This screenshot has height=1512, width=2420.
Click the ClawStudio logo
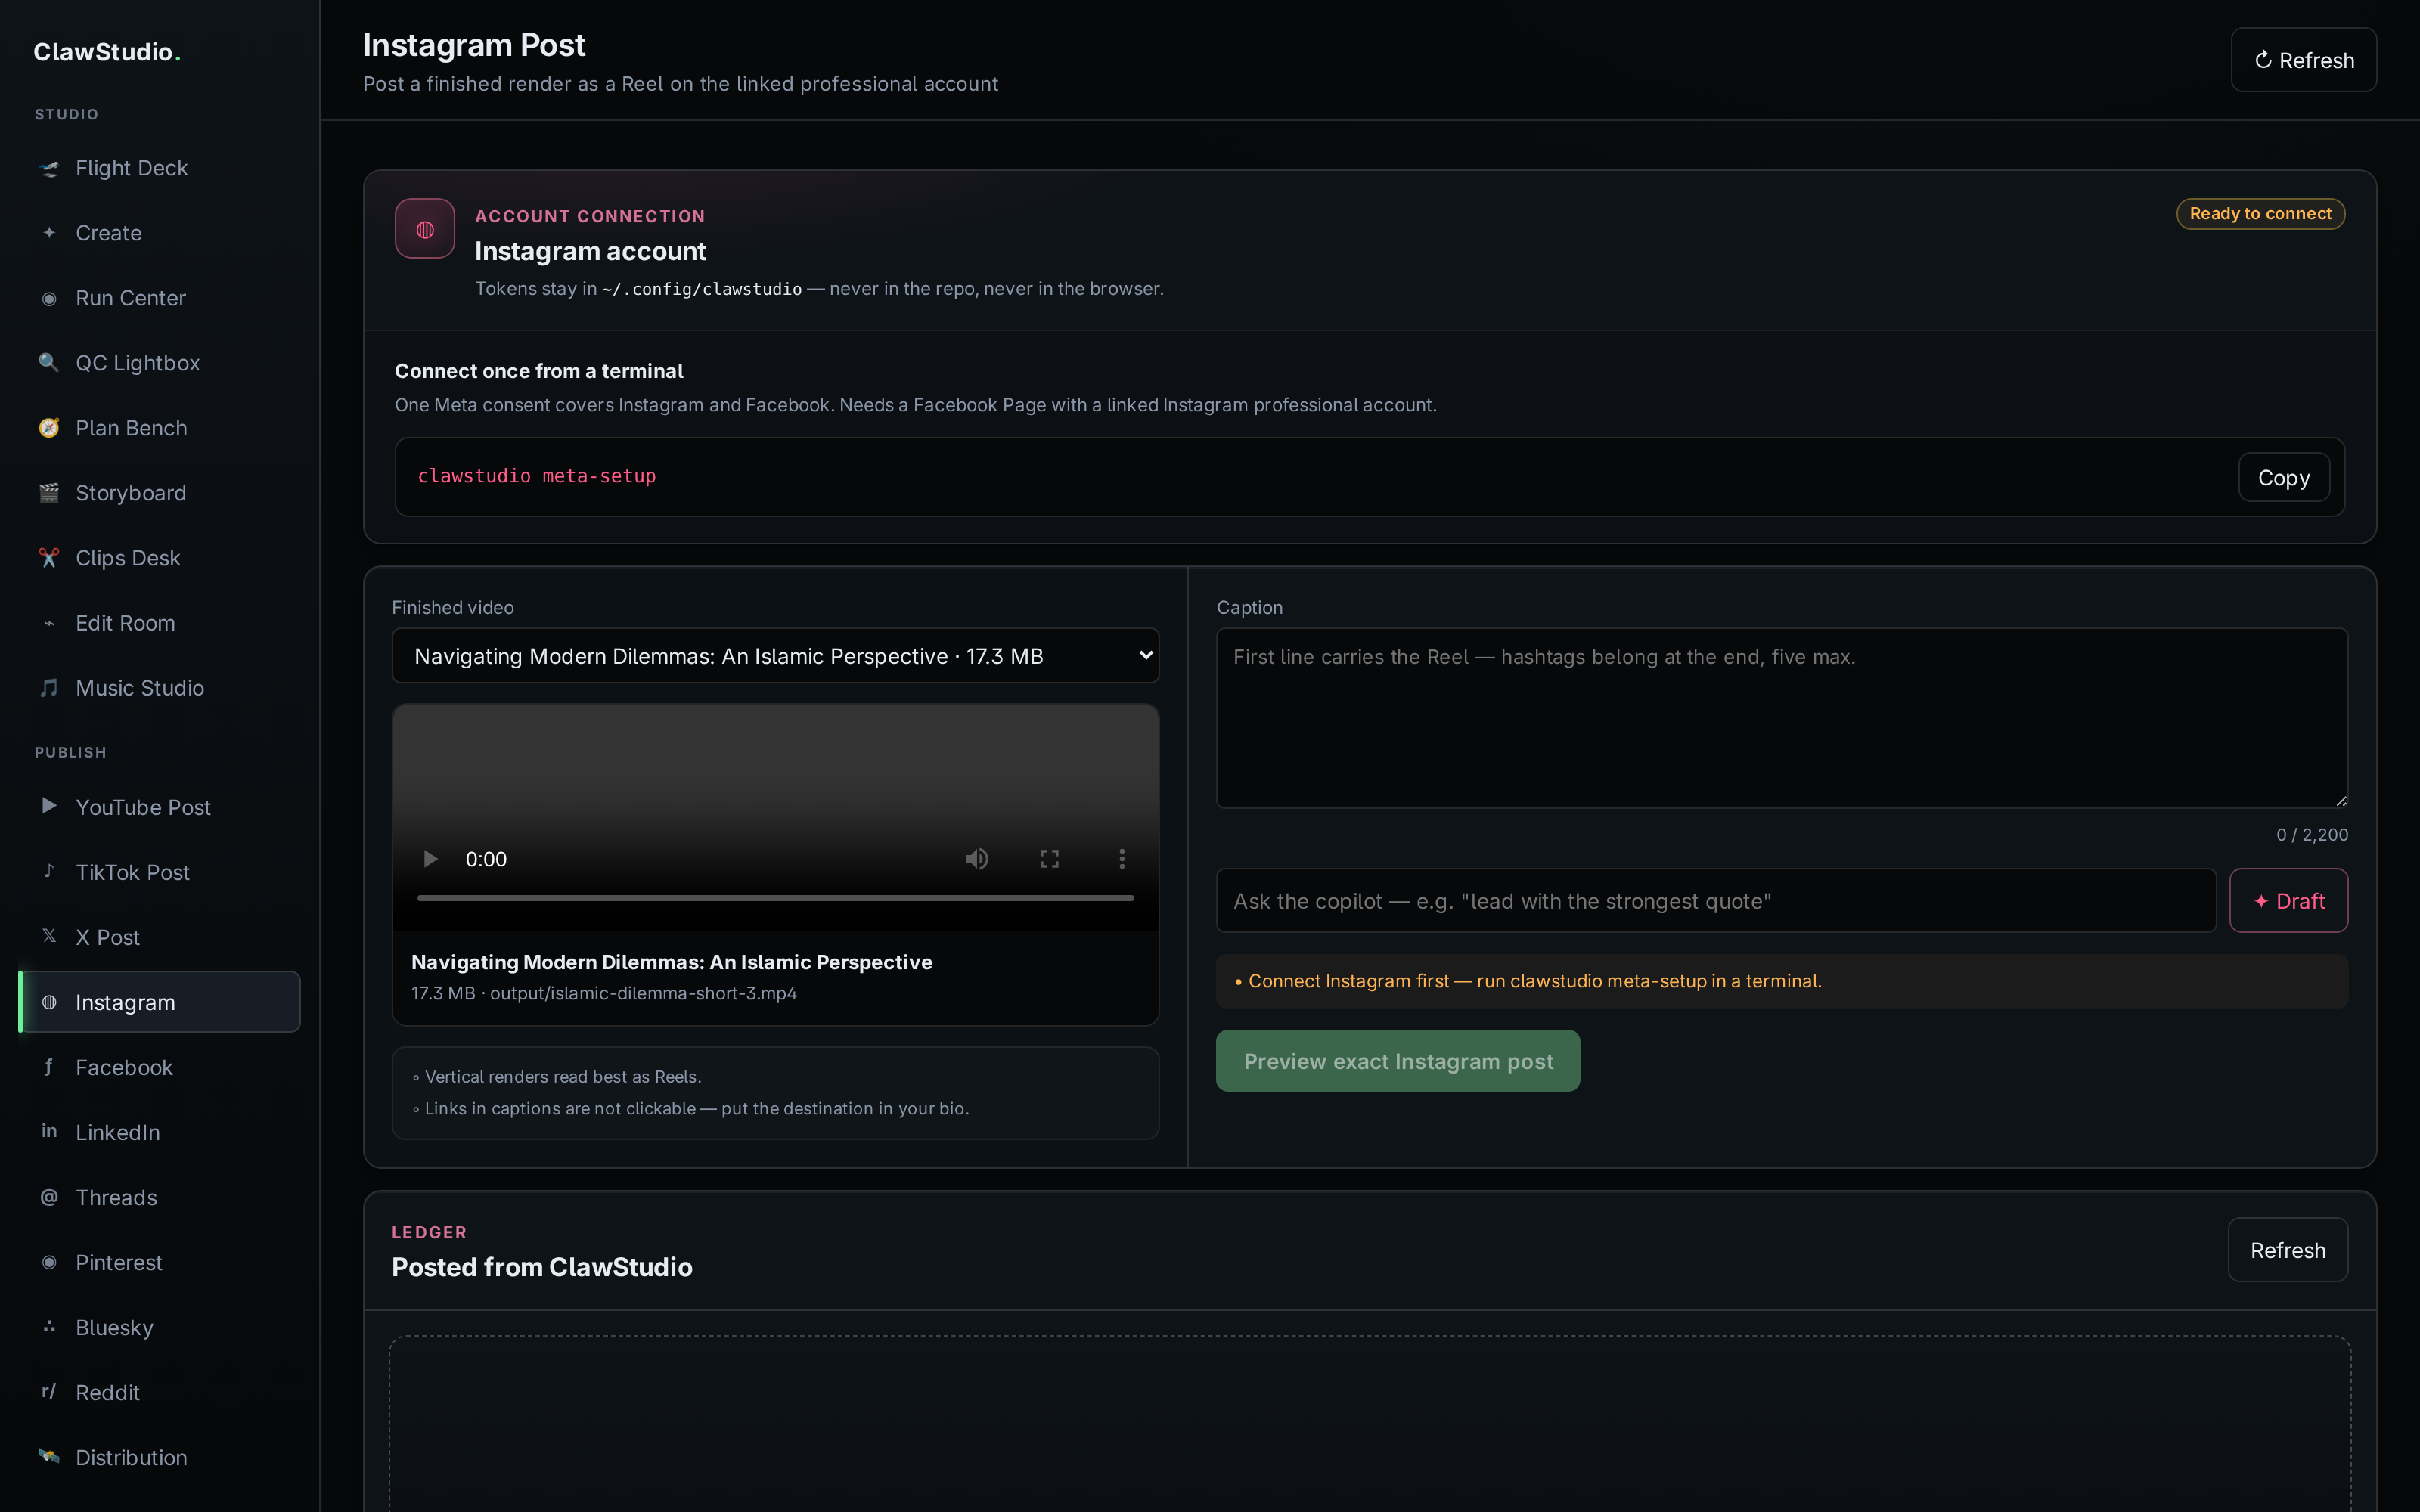tap(107, 52)
